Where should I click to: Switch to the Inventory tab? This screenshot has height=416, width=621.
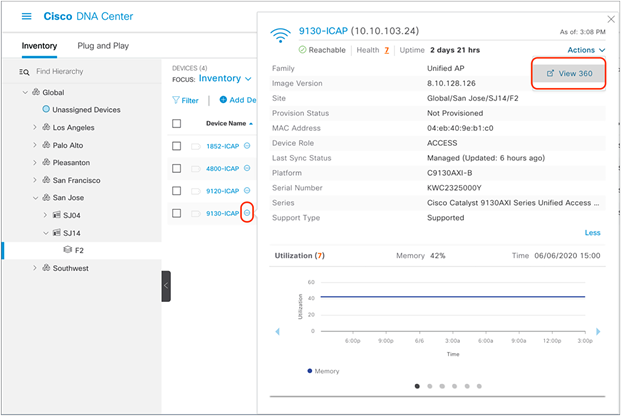39,46
